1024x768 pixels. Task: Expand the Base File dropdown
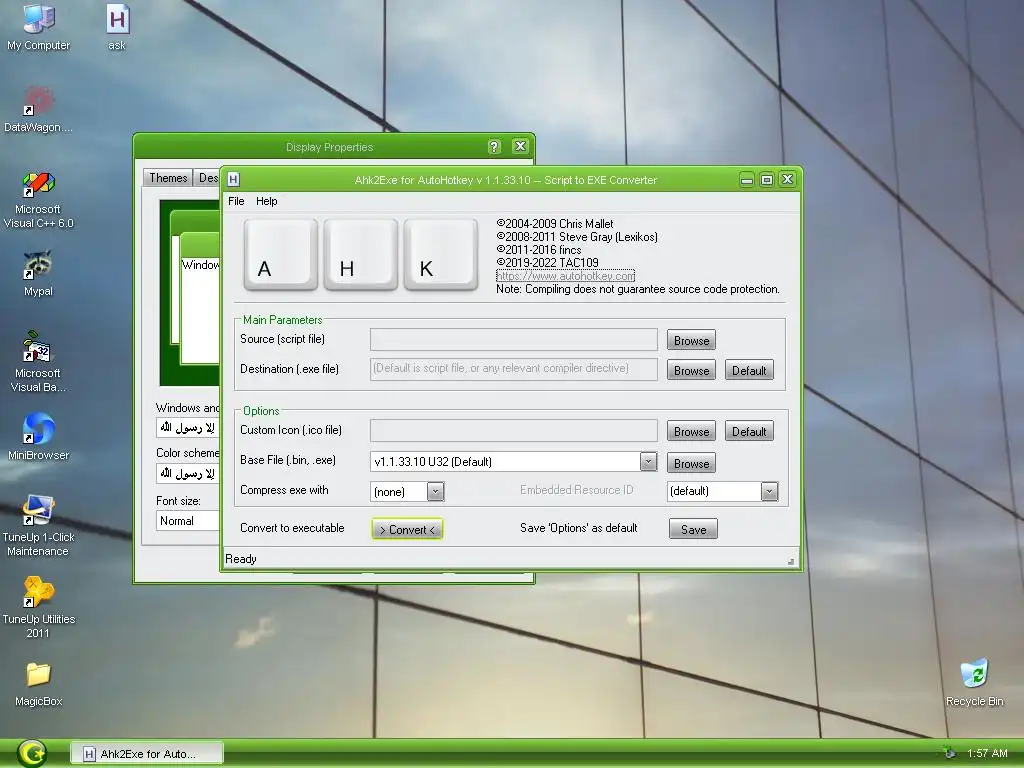648,461
